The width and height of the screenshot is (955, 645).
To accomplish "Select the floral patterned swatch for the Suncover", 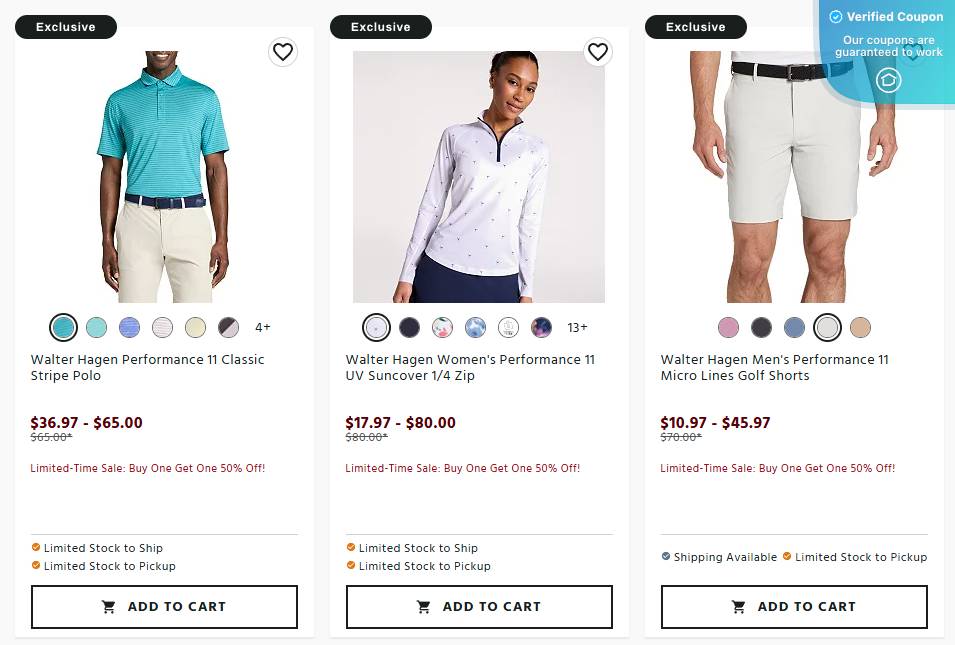I will click(443, 327).
